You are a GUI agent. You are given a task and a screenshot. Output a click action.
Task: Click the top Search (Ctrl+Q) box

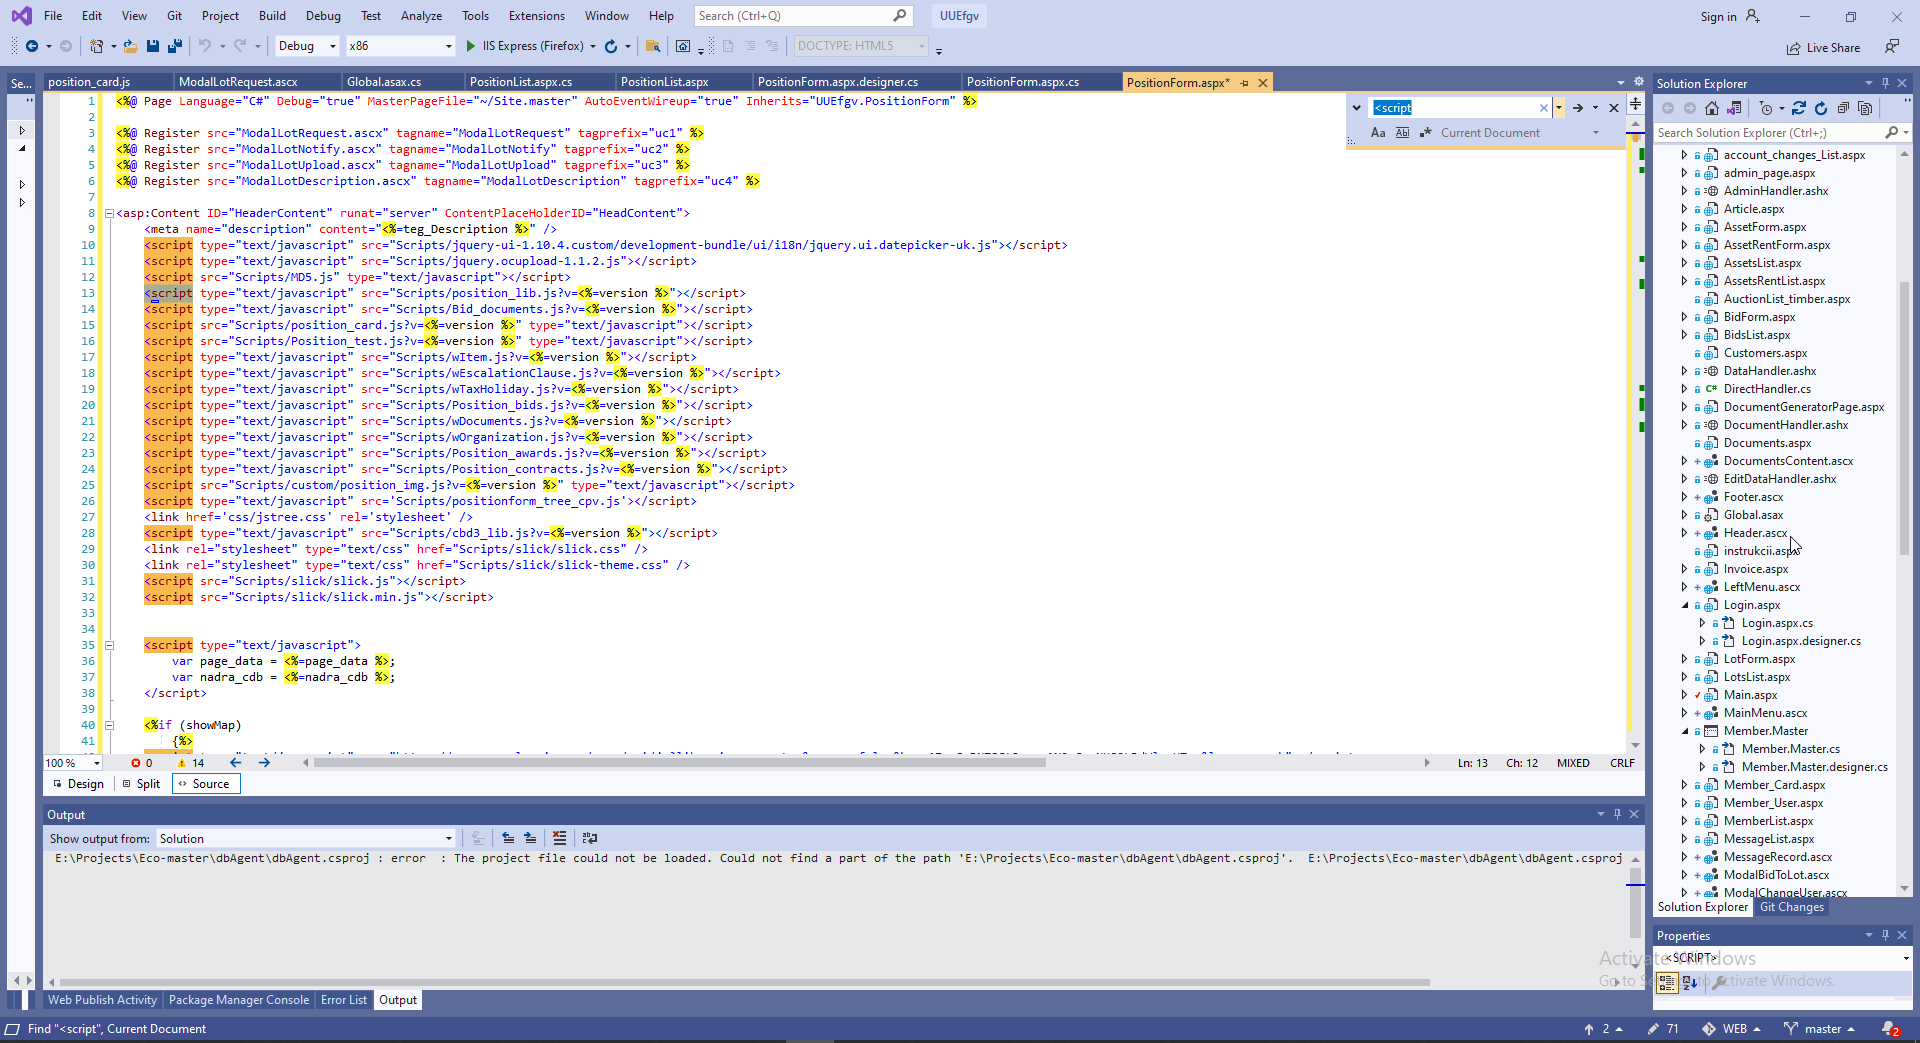[802, 16]
